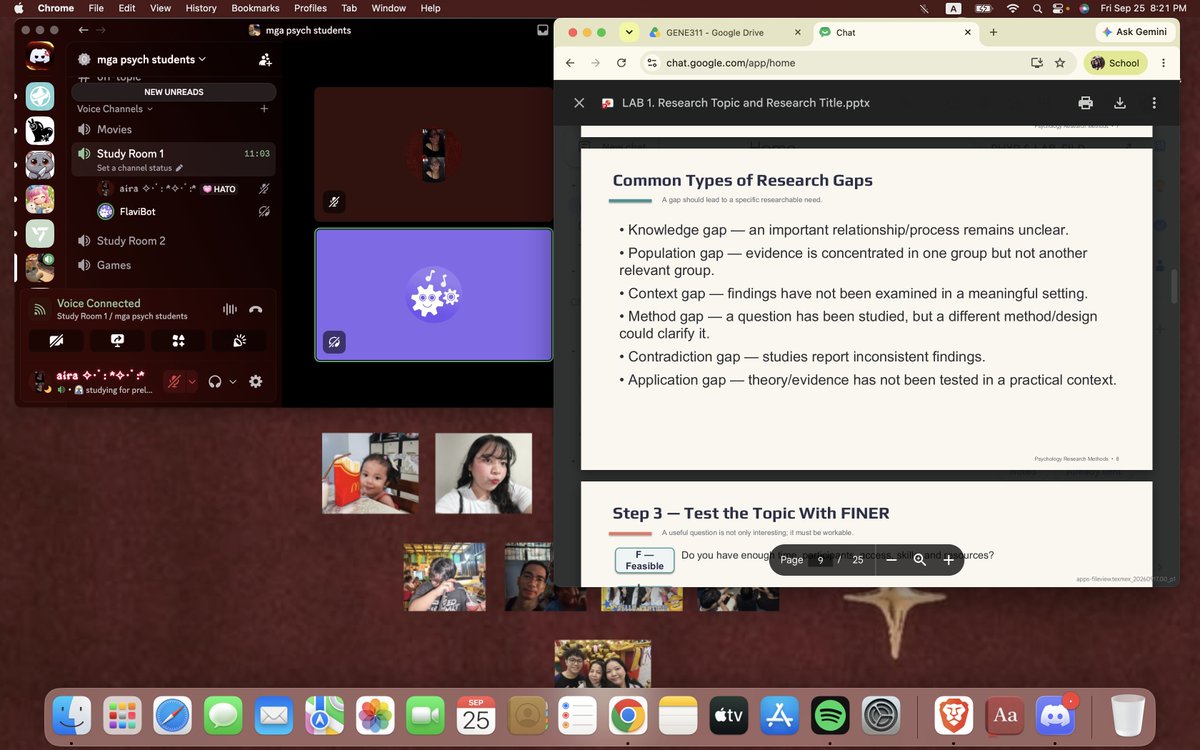Unmute microphone in Discord user panel
Viewport: 1200px width, 750px height.
pos(175,381)
